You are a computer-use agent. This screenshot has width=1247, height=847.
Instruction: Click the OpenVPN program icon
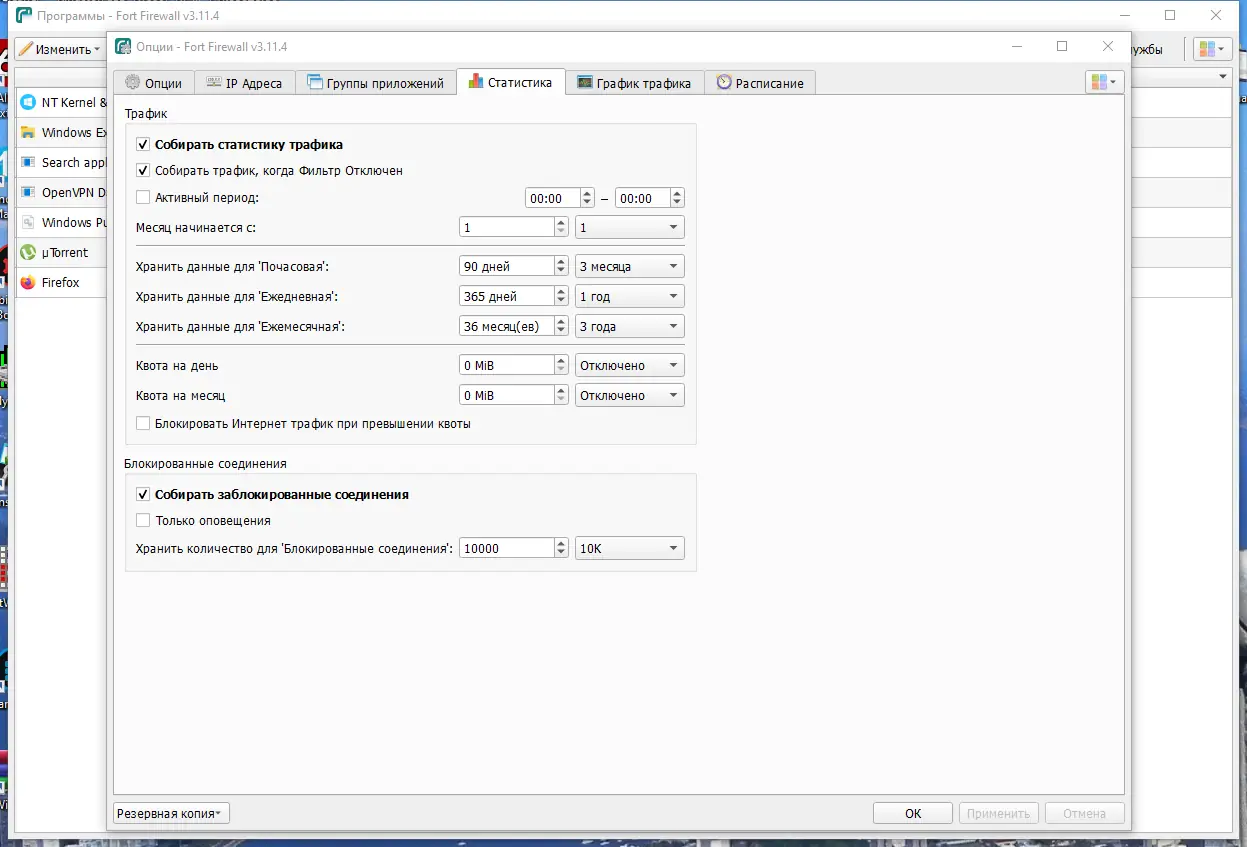click(27, 193)
